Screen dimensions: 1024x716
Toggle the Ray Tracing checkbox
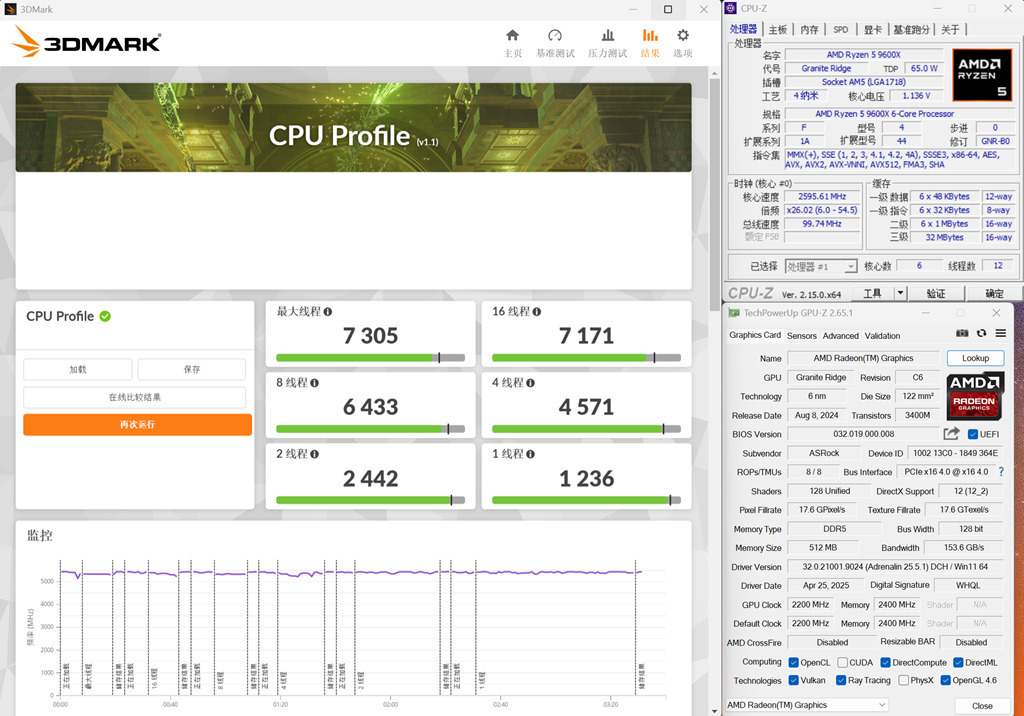pos(842,680)
